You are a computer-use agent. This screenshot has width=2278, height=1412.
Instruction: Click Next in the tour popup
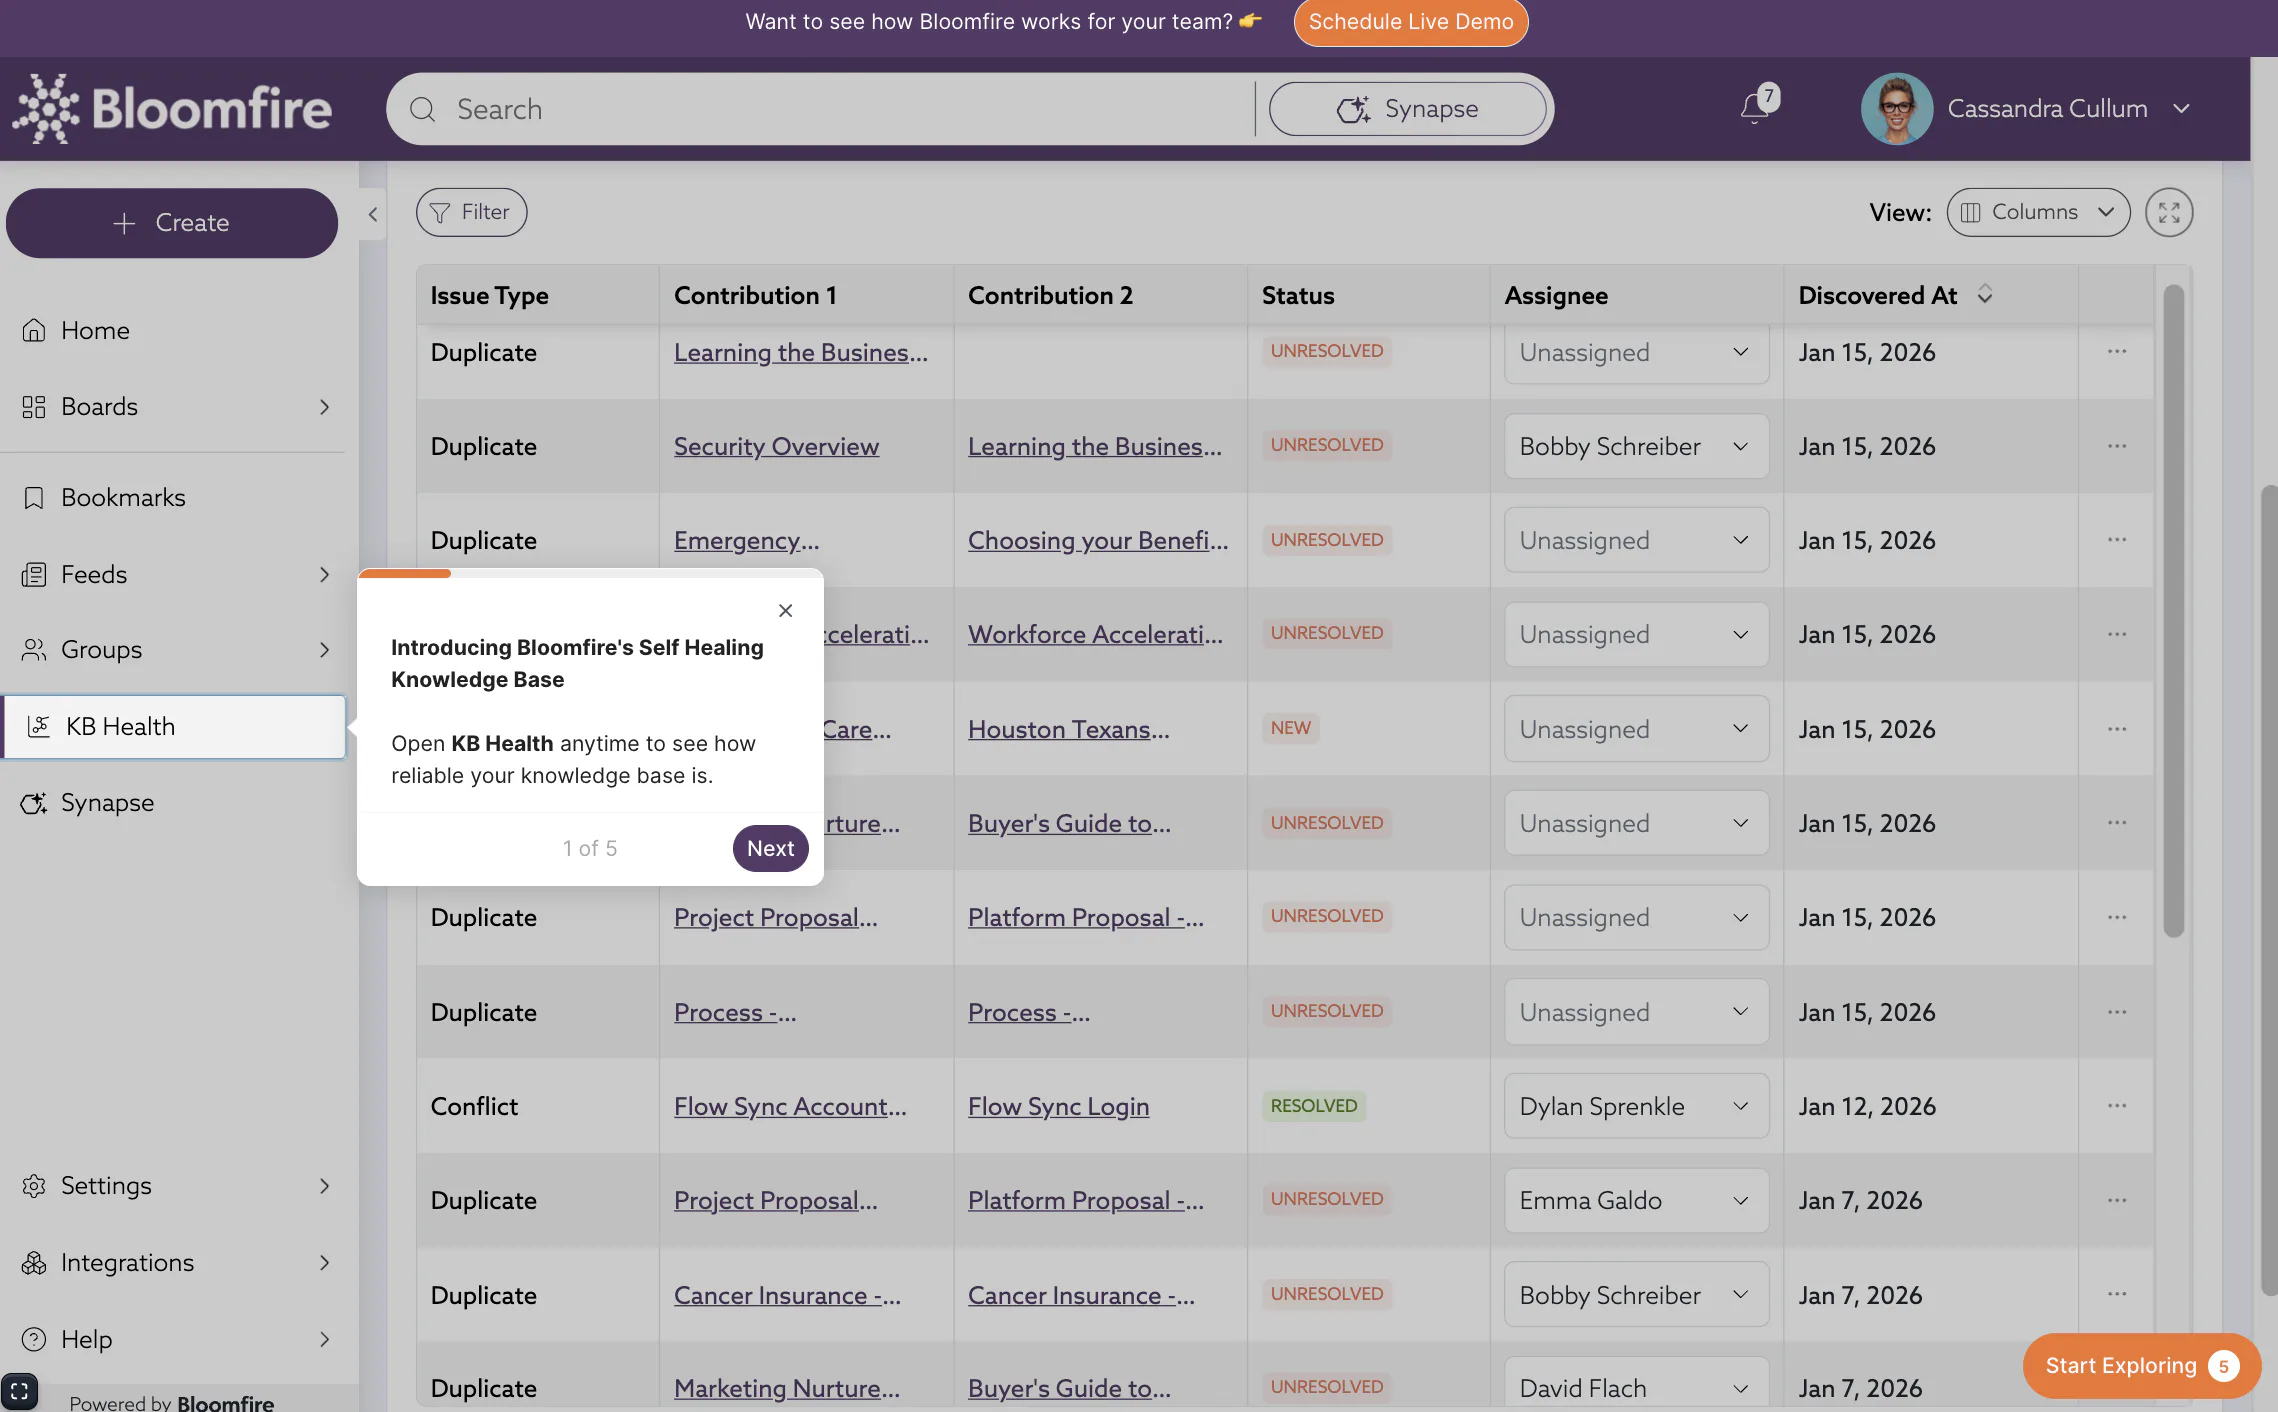tap(770, 848)
